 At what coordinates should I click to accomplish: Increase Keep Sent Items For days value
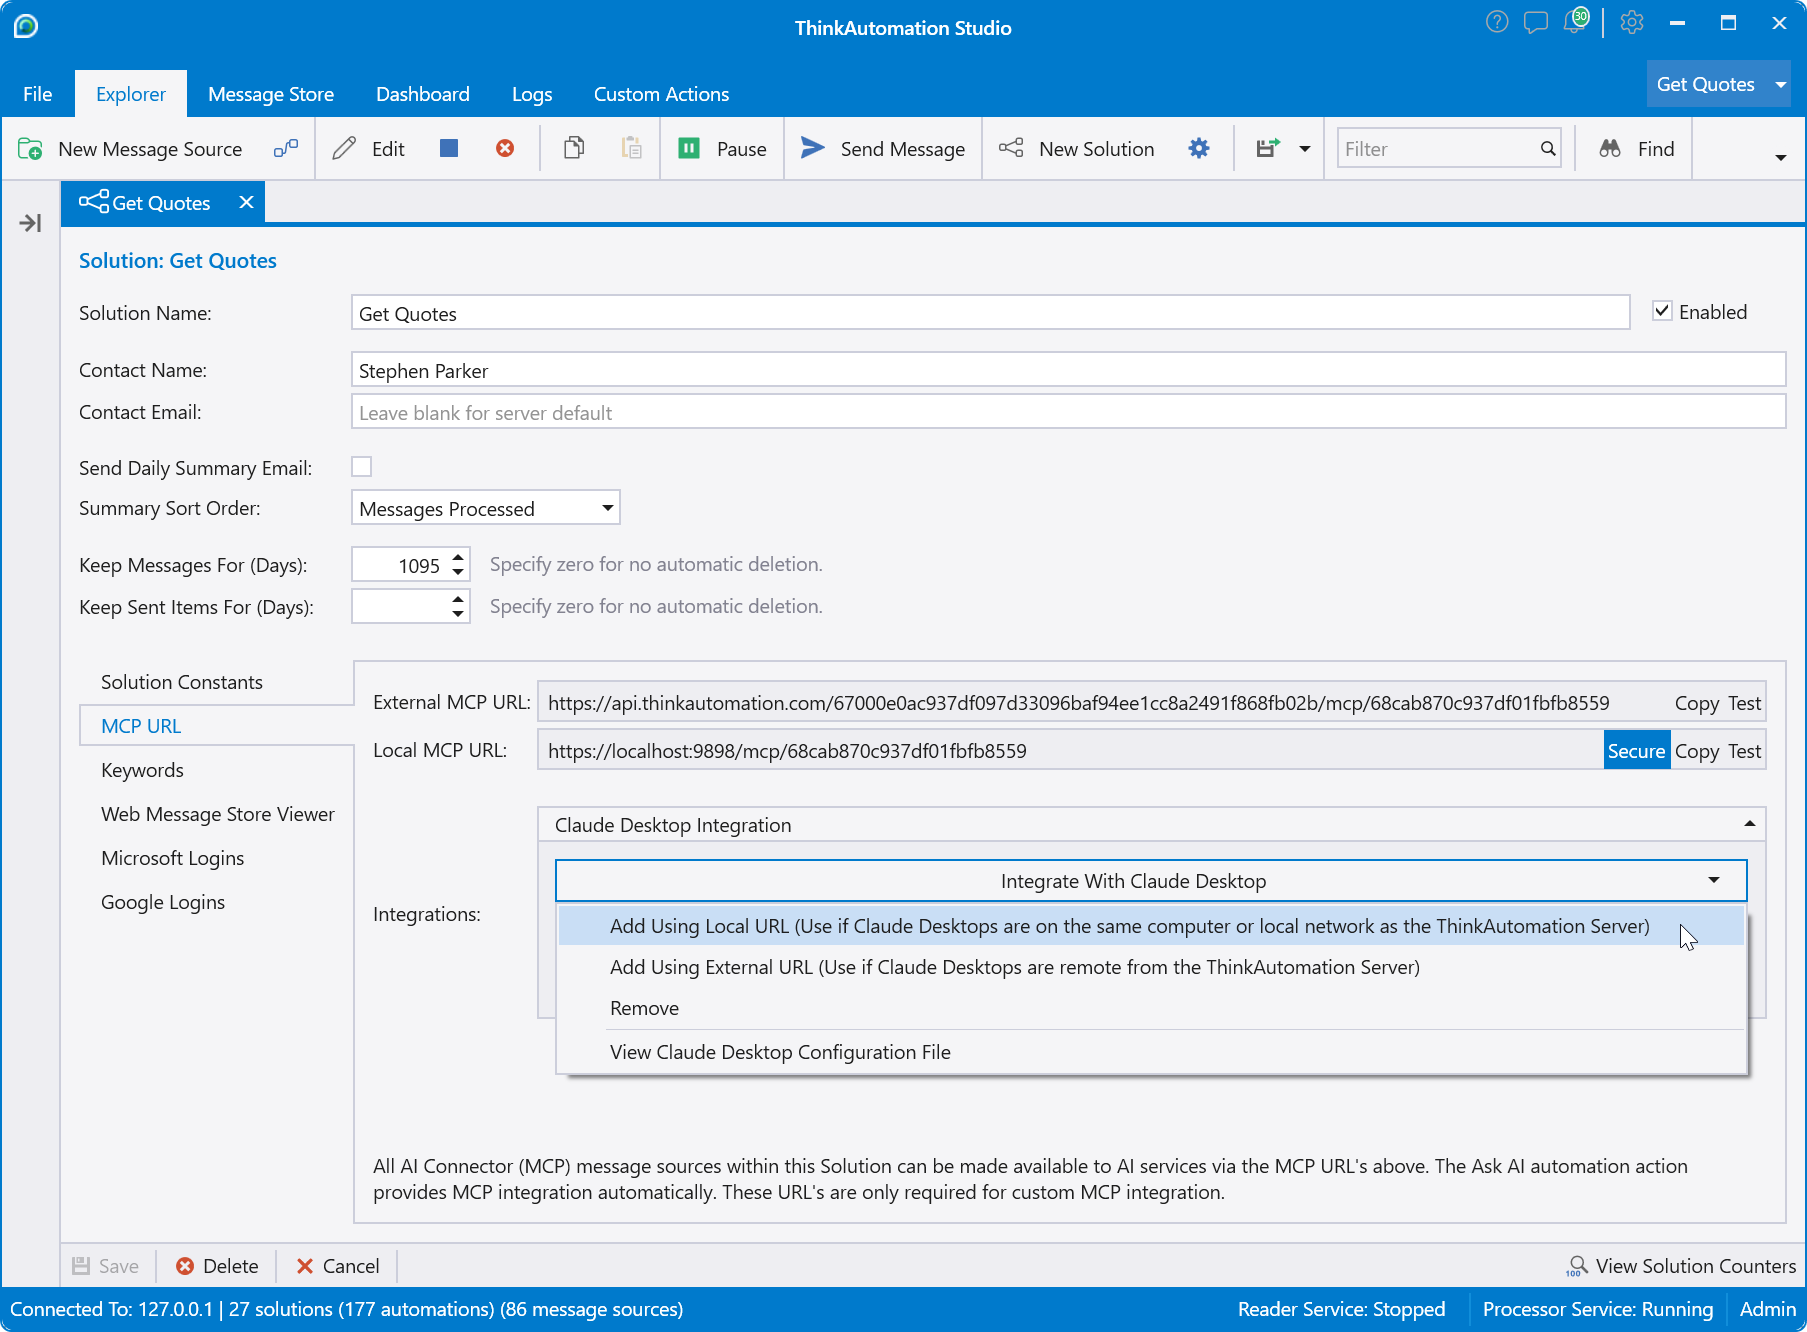(x=458, y=599)
